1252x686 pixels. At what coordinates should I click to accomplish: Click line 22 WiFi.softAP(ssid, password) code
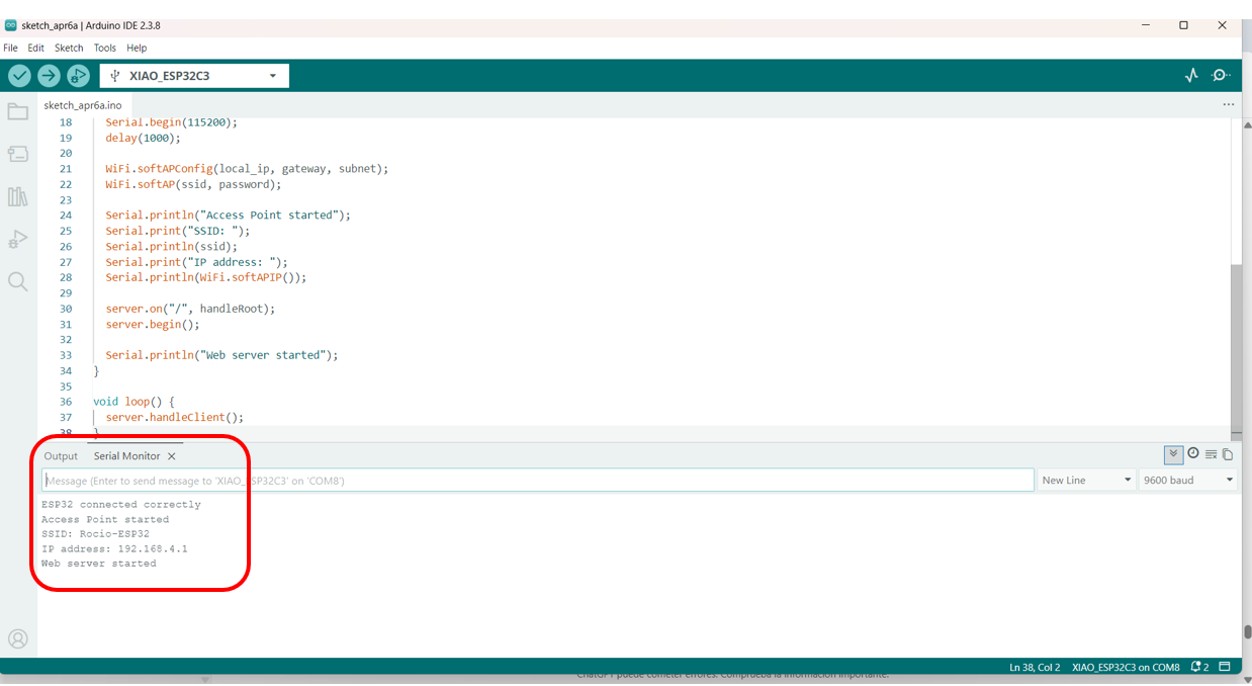point(193,184)
